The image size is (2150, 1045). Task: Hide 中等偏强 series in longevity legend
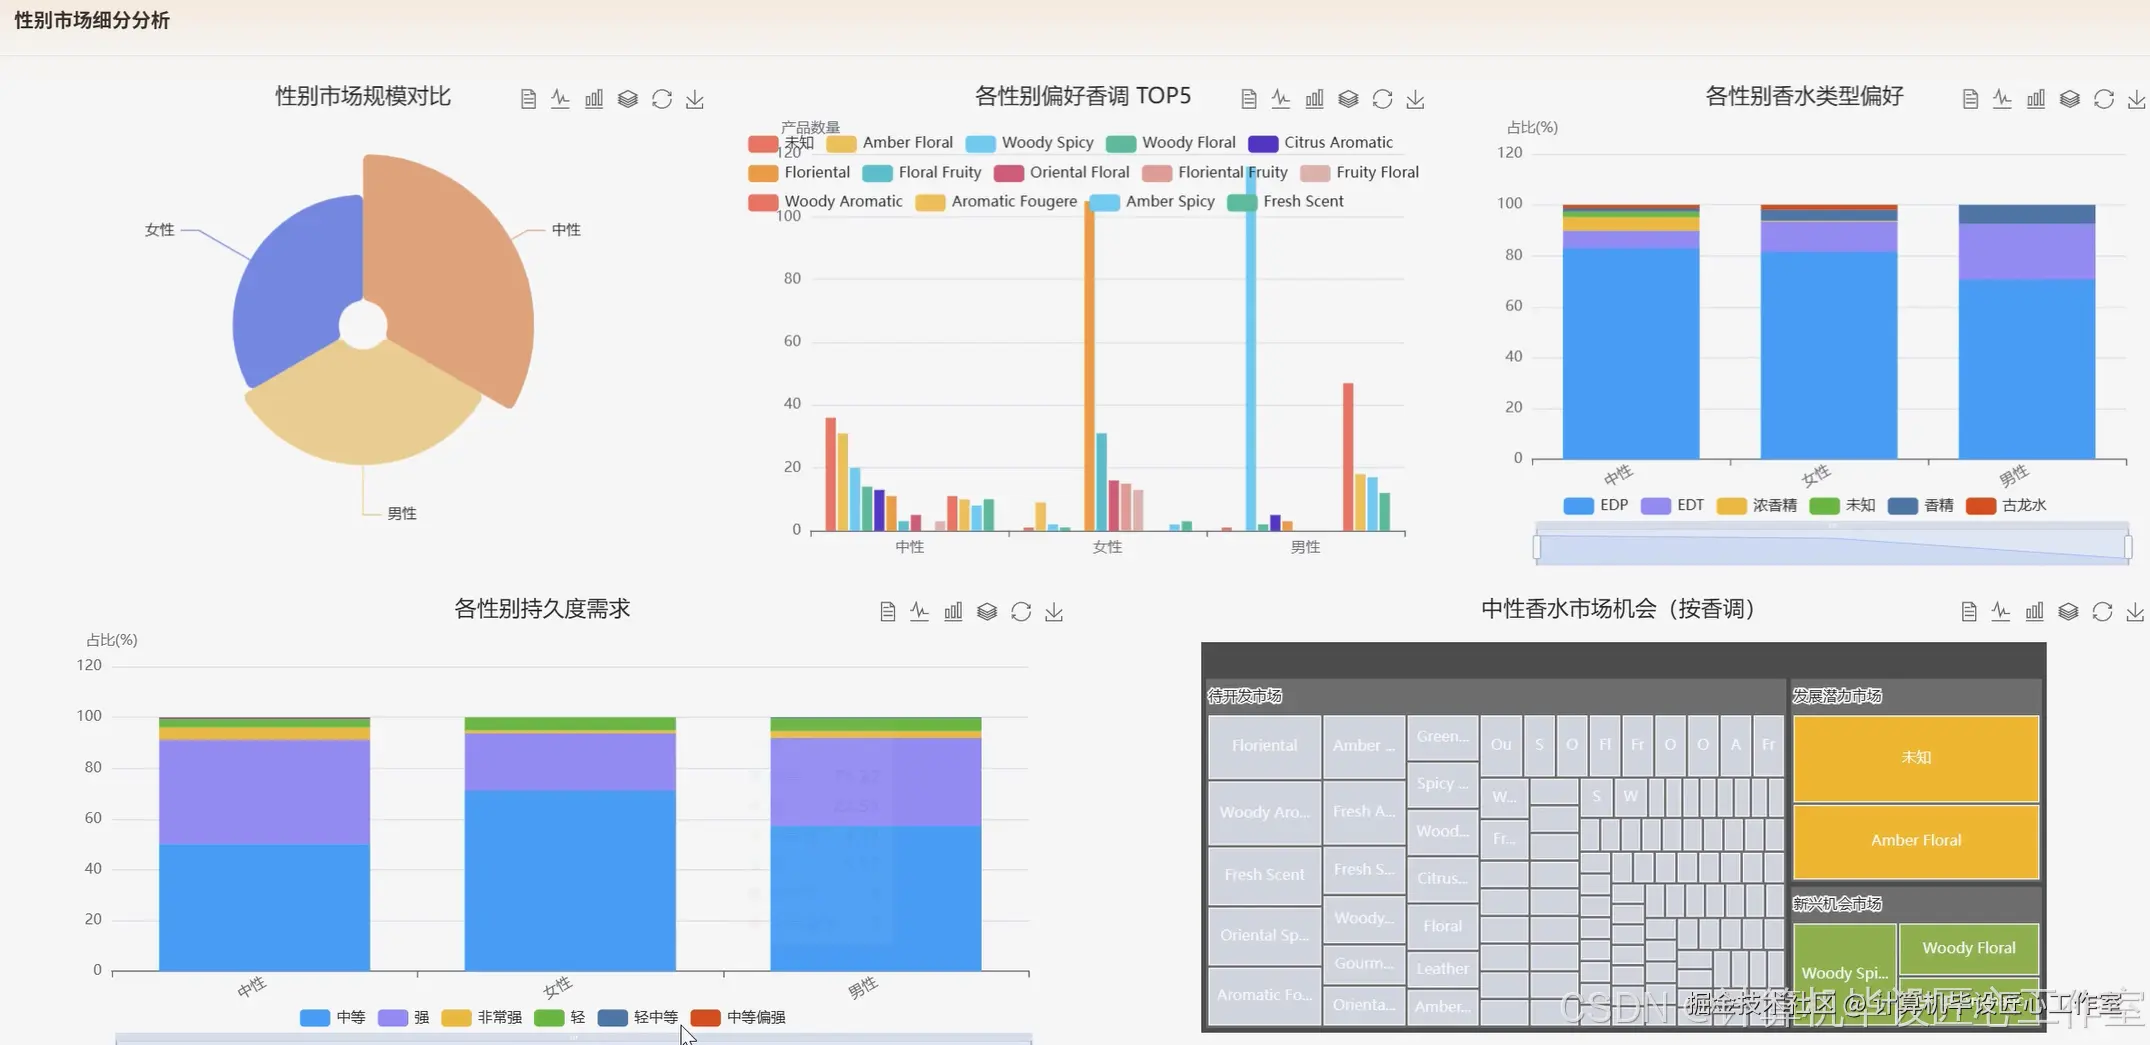click(739, 1018)
